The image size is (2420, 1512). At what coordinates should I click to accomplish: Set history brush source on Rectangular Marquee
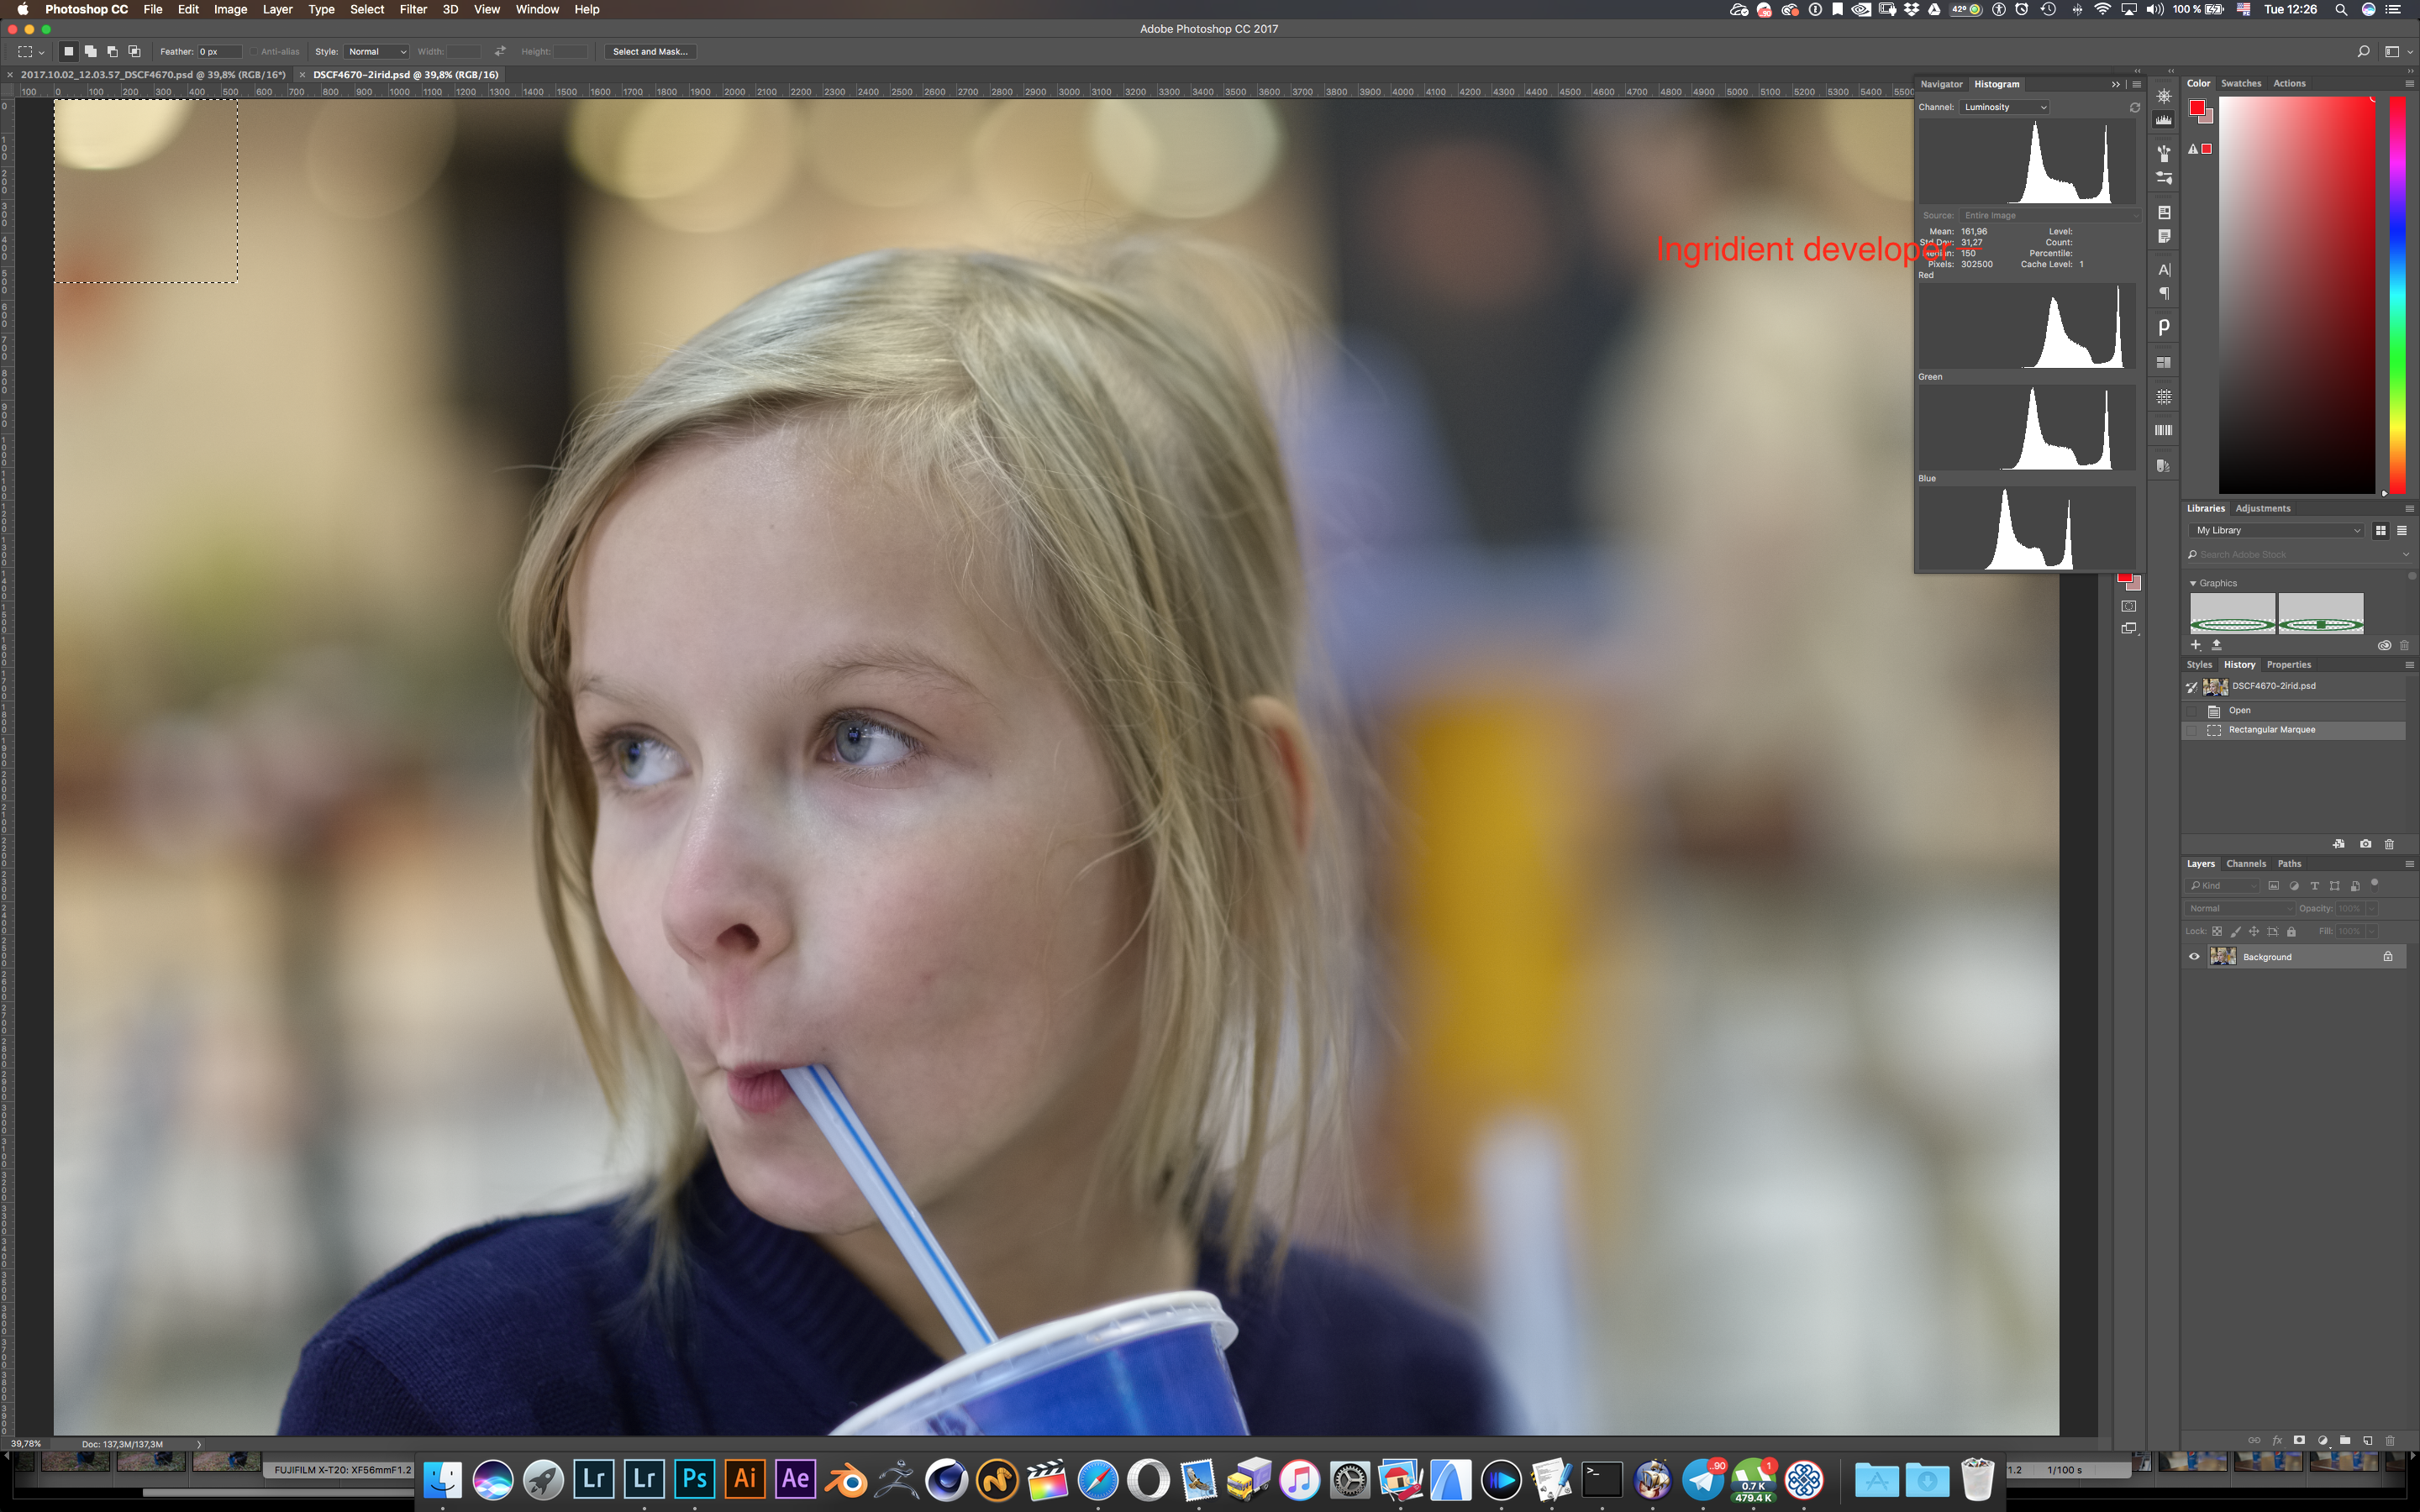2192,730
